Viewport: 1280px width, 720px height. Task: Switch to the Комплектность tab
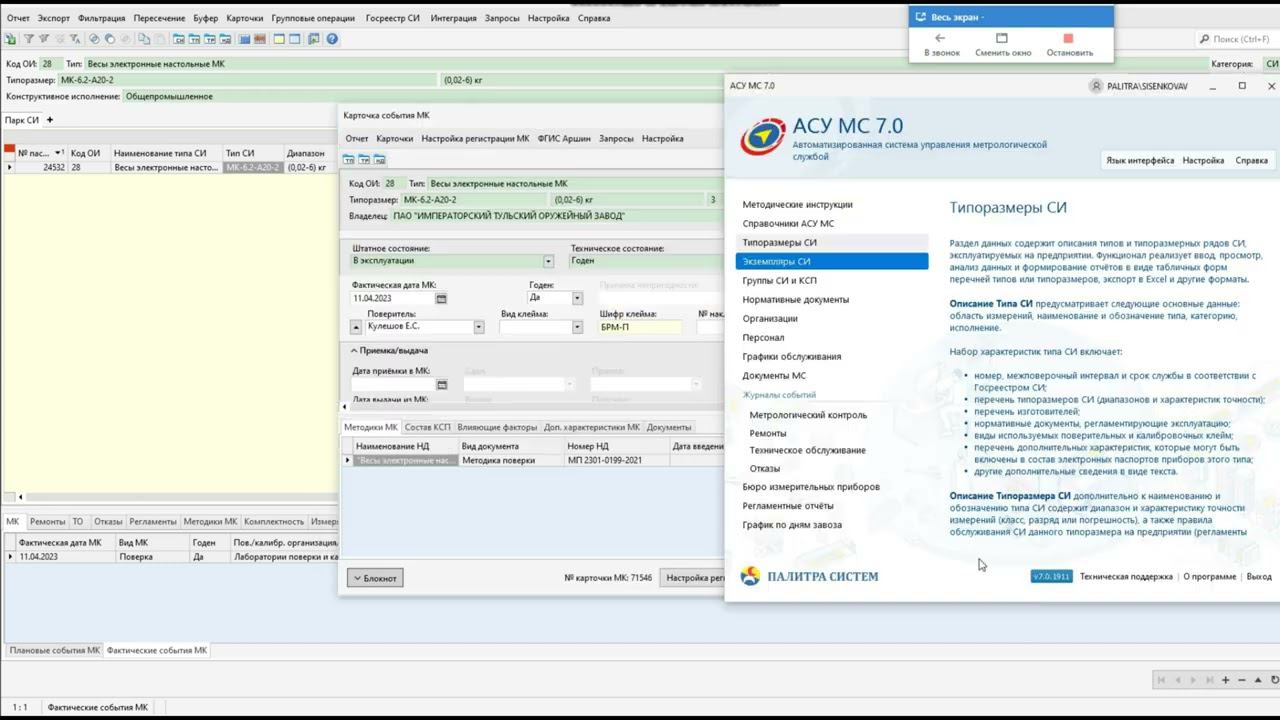[274, 521]
